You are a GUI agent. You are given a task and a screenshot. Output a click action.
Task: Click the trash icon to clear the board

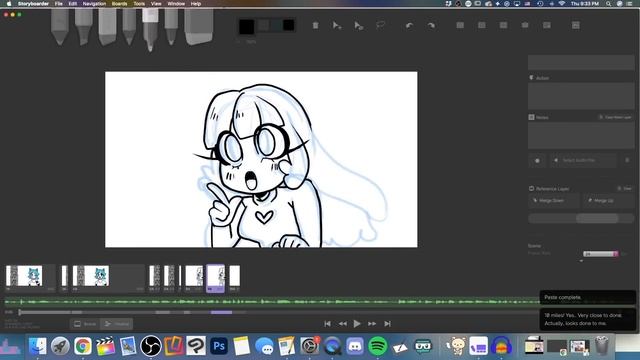316,25
